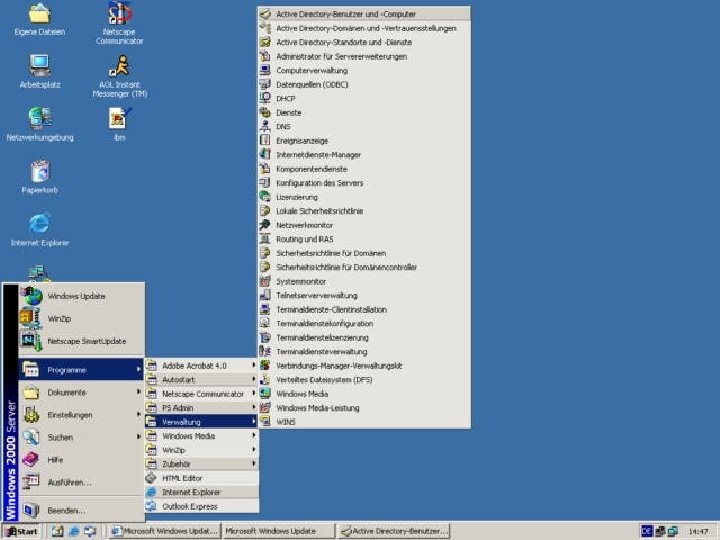Image resolution: width=720 pixels, height=540 pixels.
Task: Choose Datenquellen (ODBC)
Action: pos(364,84)
